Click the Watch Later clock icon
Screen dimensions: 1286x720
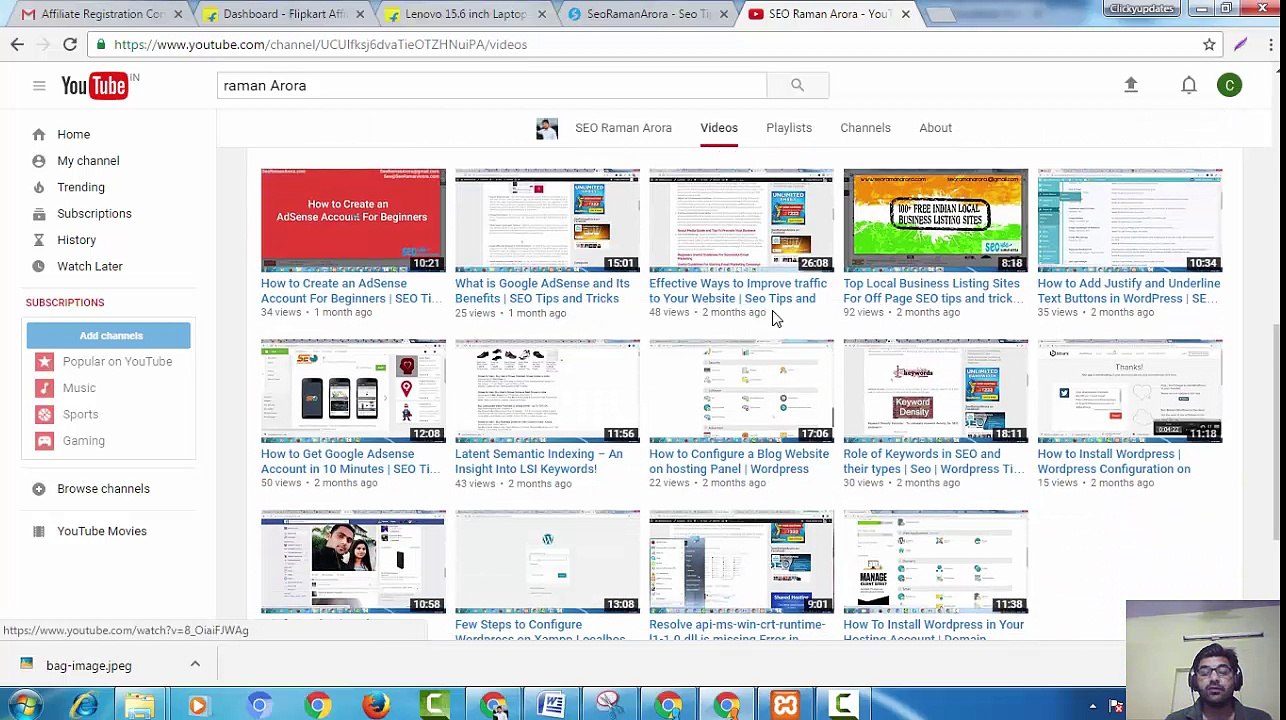coord(38,266)
